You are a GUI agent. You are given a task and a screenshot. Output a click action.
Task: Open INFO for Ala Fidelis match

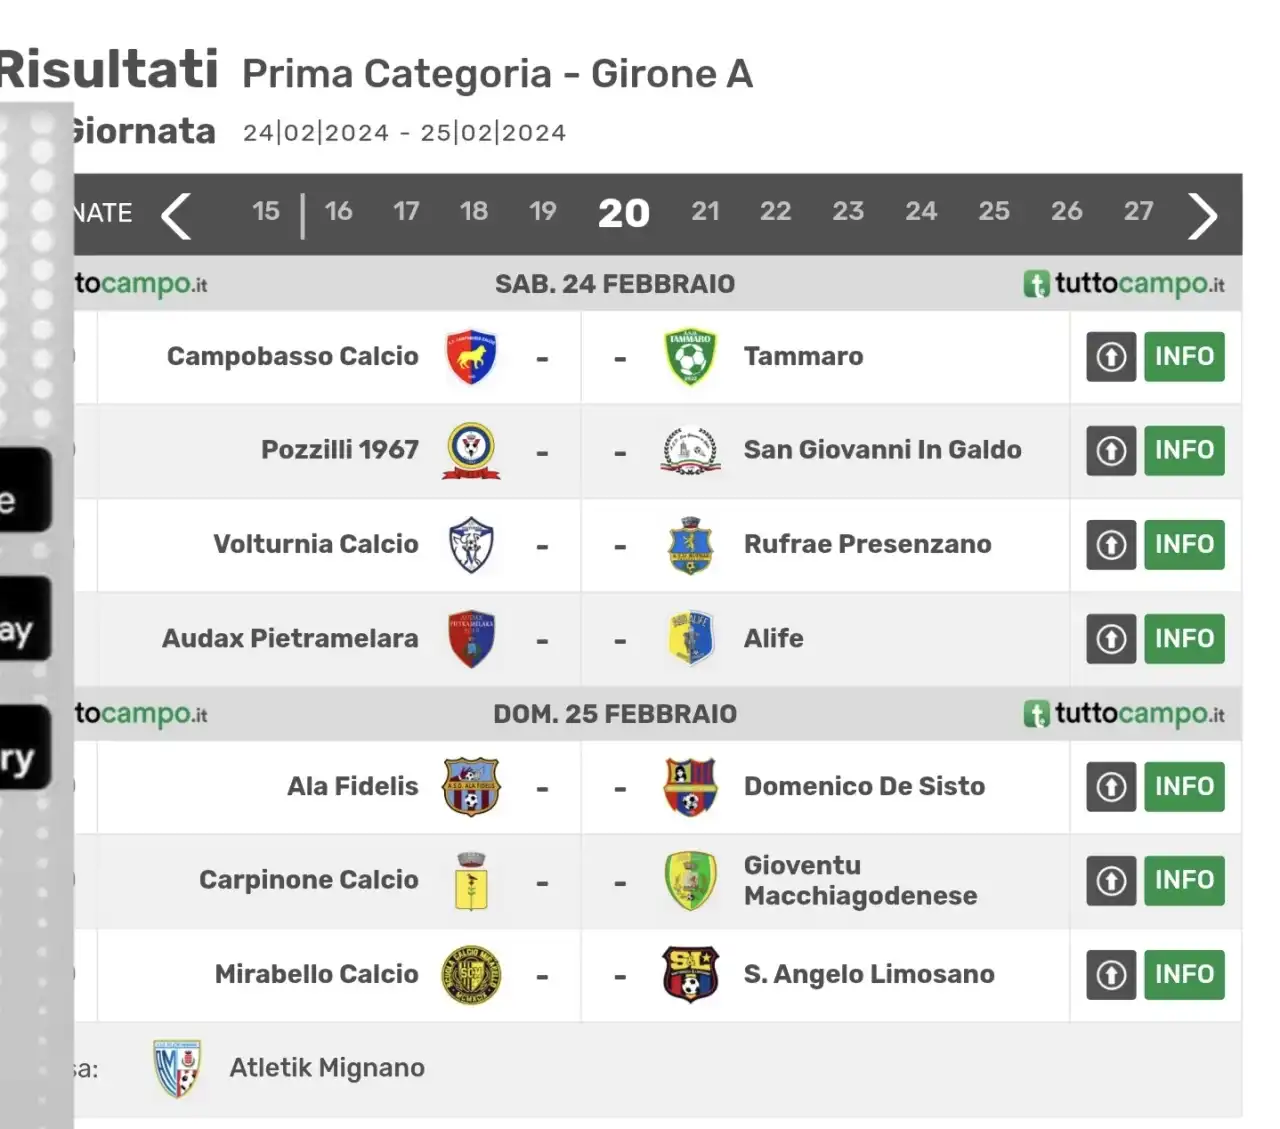coord(1184,787)
